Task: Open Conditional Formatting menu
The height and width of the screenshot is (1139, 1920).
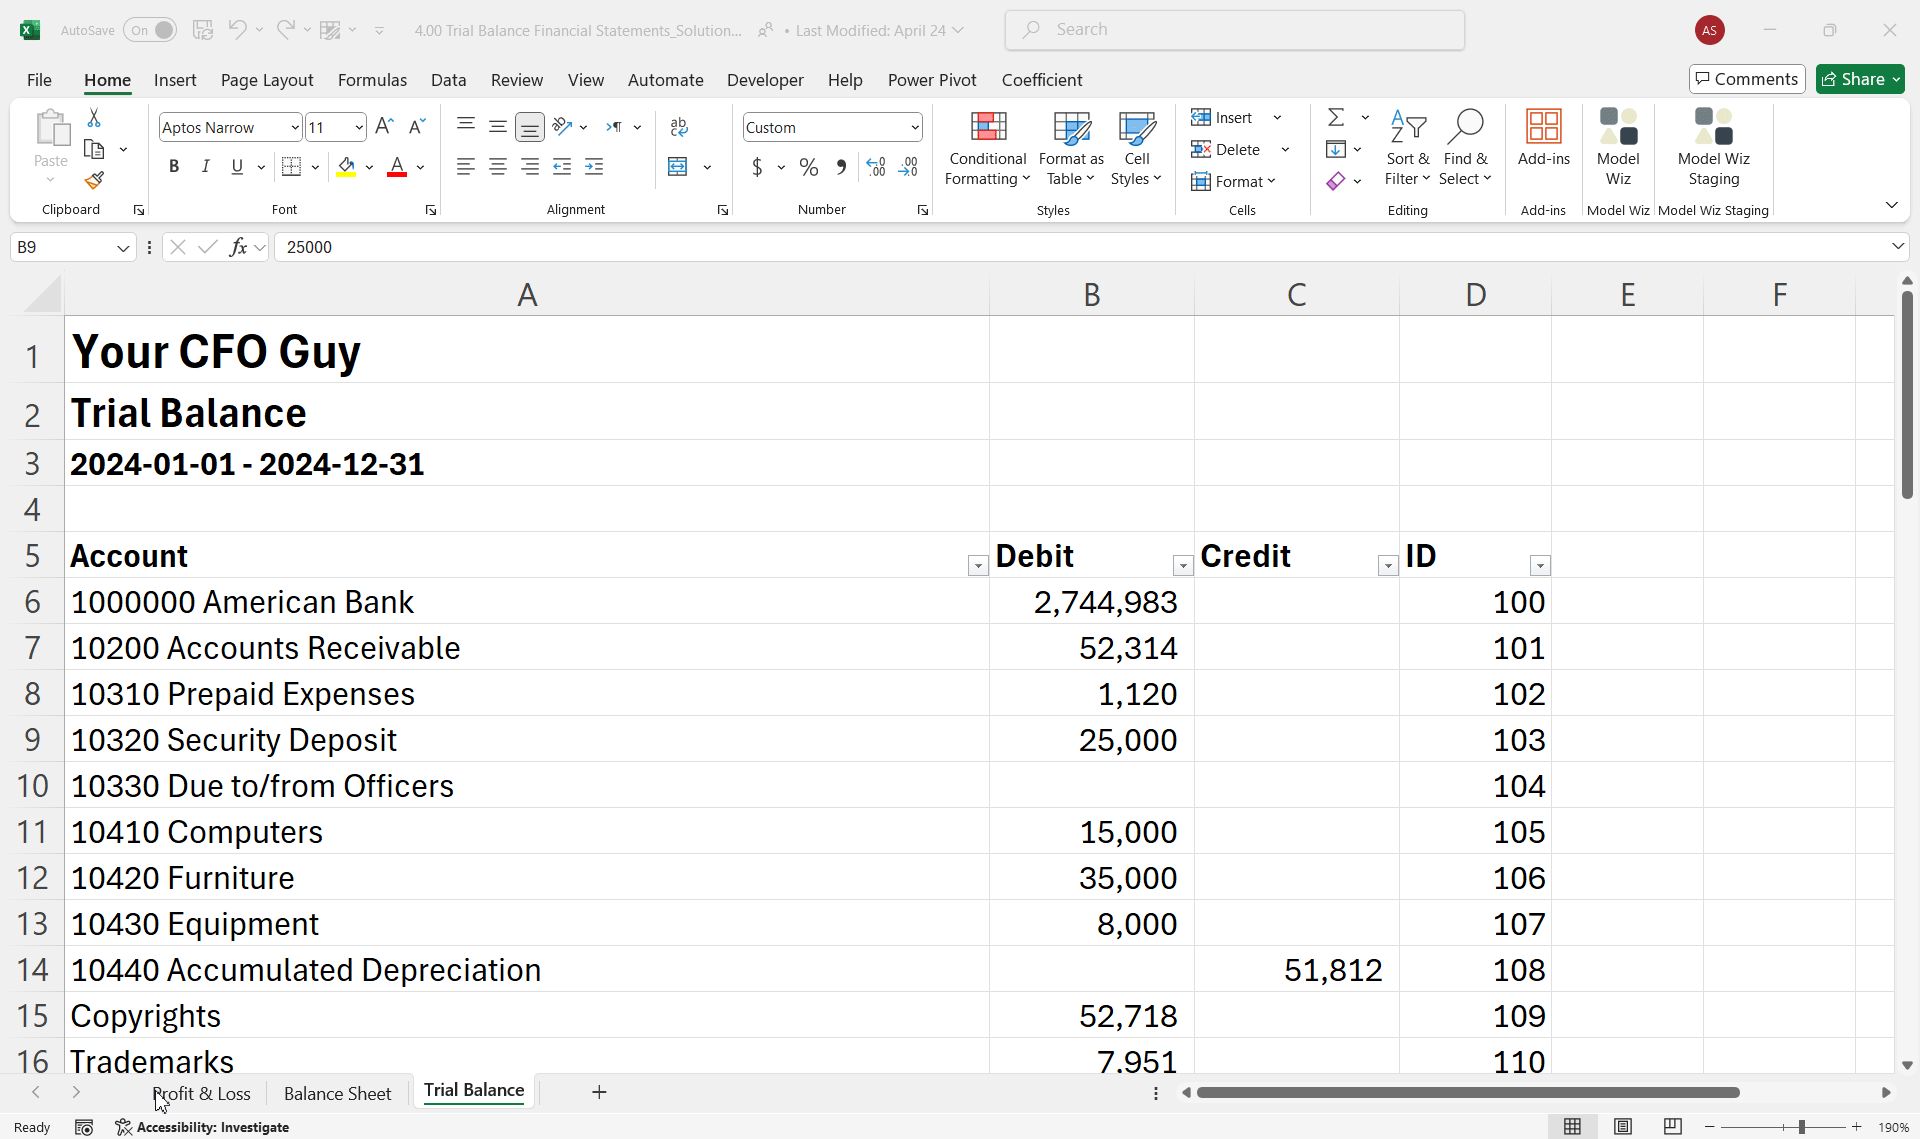Action: tap(988, 148)
